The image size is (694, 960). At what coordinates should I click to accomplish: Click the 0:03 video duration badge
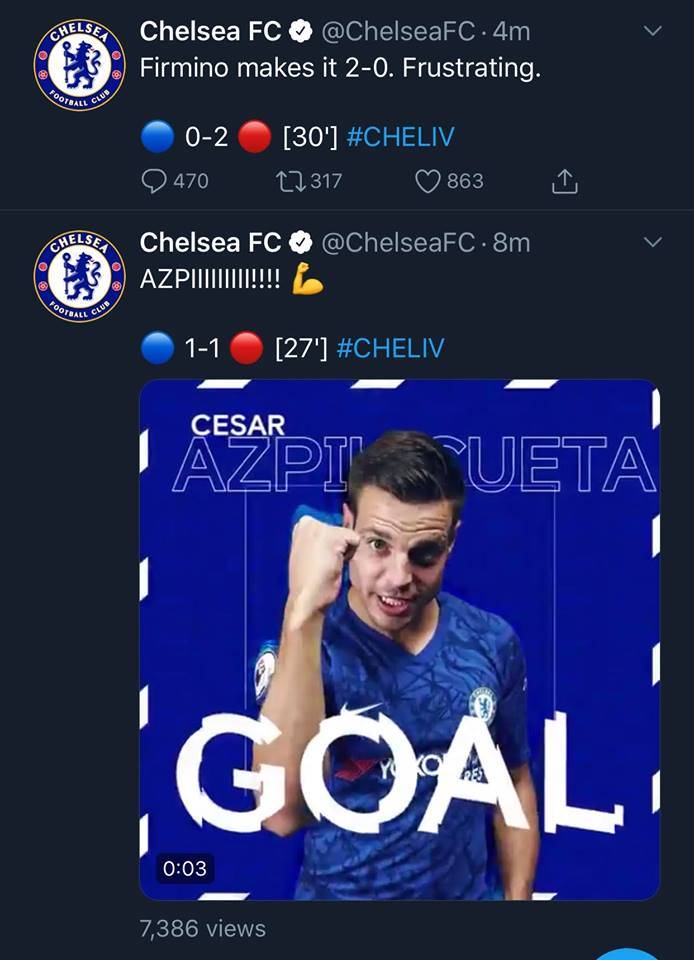[186, 869]
